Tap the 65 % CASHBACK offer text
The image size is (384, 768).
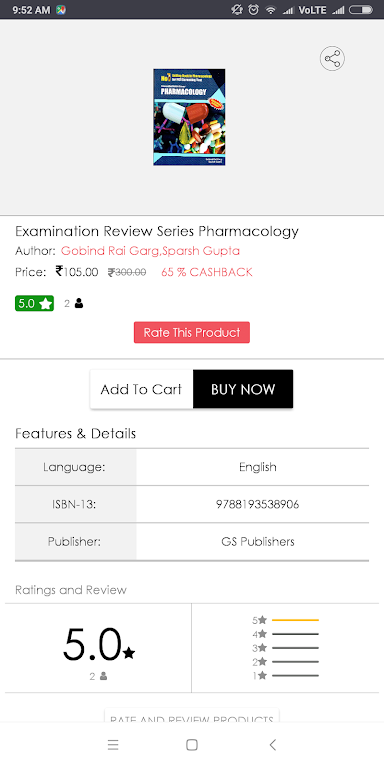pos(207,272)
